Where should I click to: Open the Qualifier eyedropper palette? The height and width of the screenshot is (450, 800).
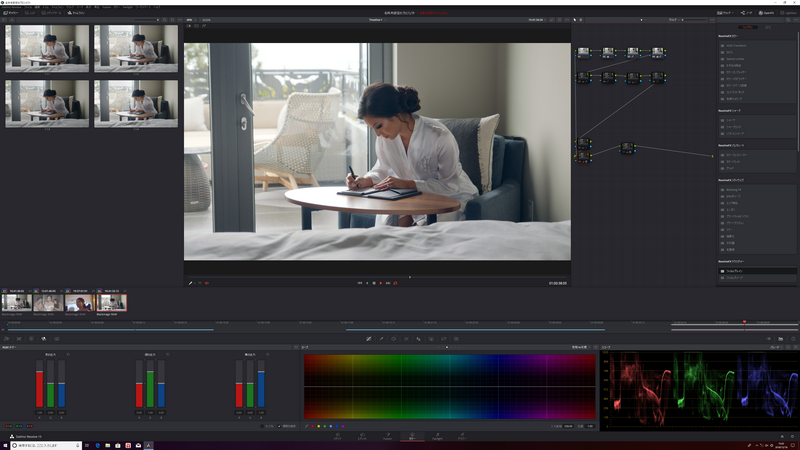click(381, 339)
